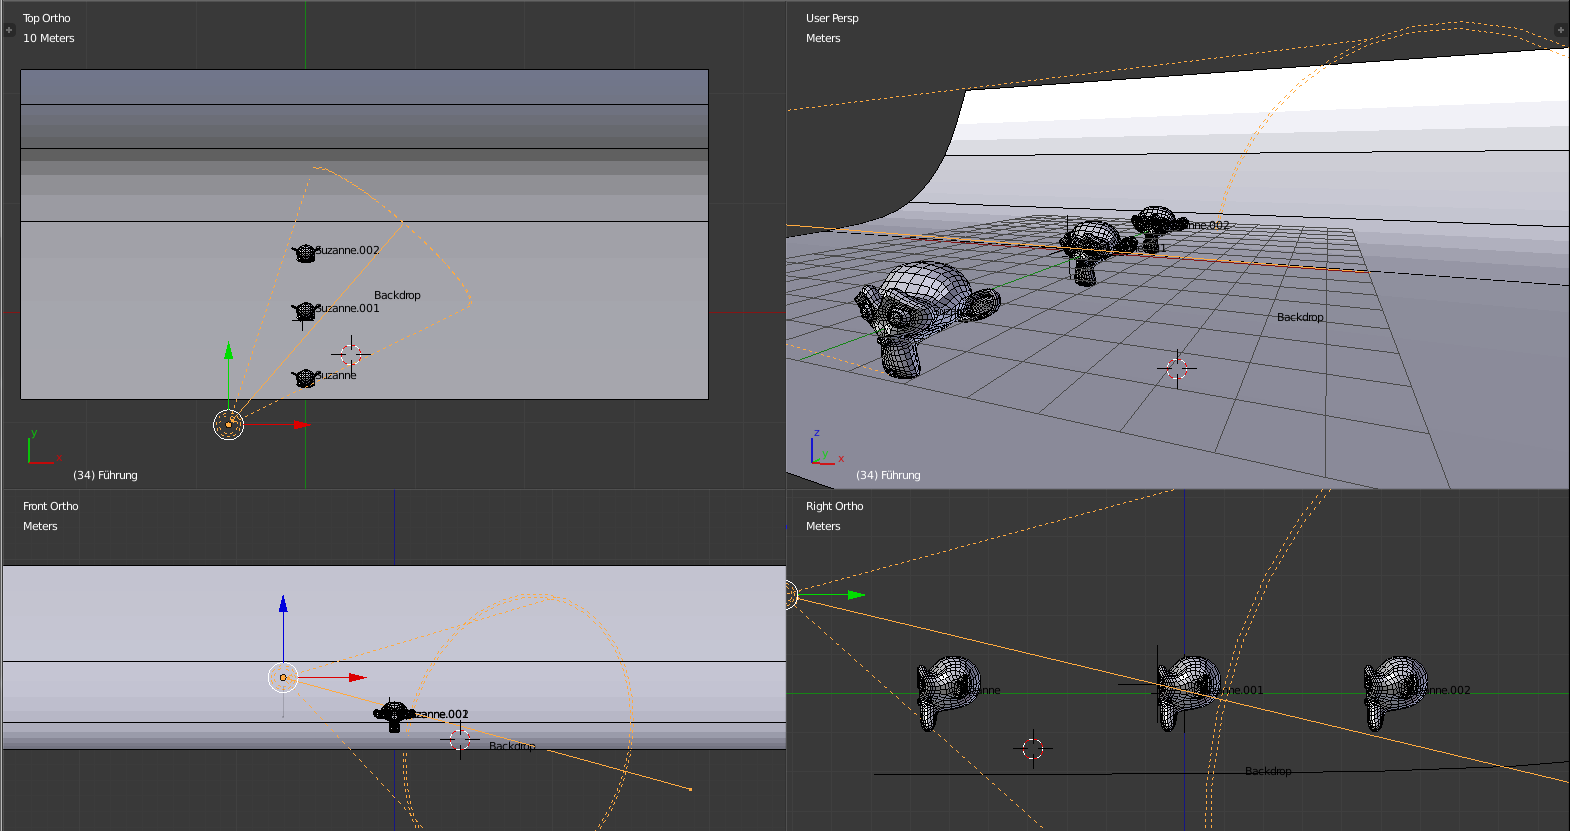Select Suzanne.002 monkey in Right Ortho view
Image resolution: width=1570 pixels, height=831 pixels.
pos(1396,692)
